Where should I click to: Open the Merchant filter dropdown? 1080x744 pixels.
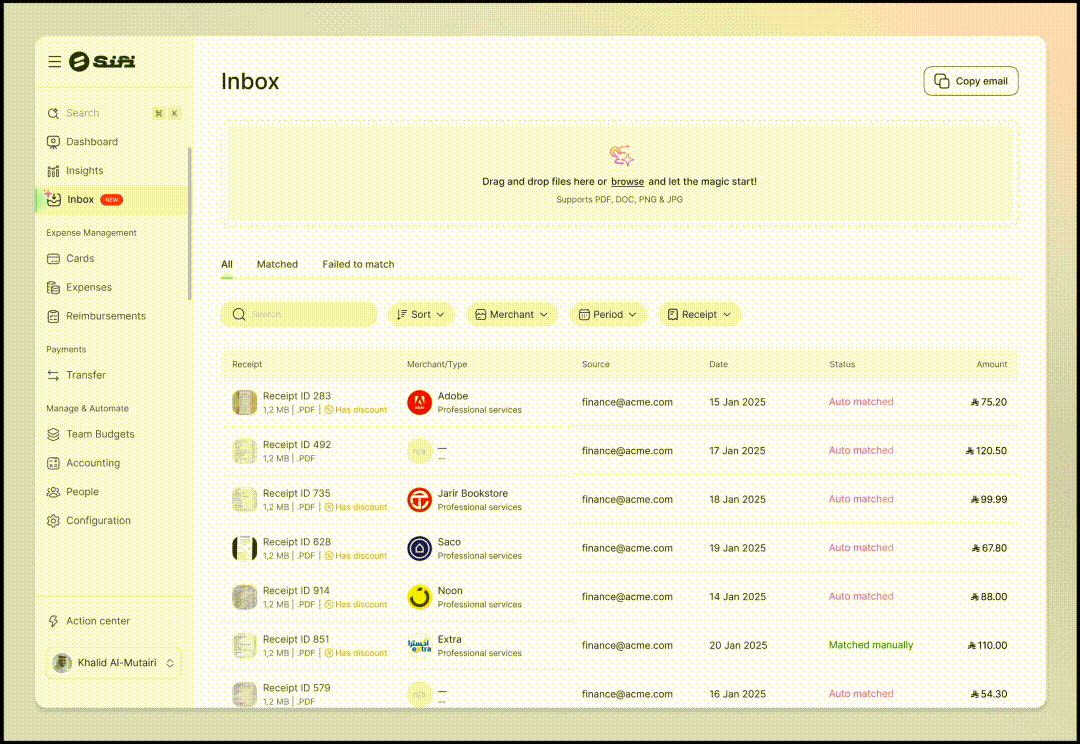(x=512, y=314)
